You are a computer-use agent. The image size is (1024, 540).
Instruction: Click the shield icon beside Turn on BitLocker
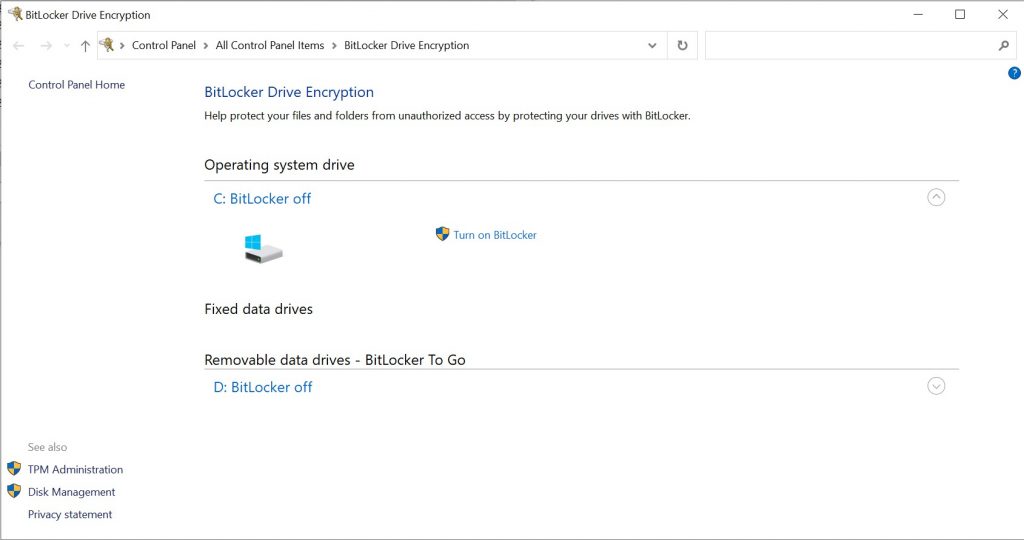[x=442, y=234]
